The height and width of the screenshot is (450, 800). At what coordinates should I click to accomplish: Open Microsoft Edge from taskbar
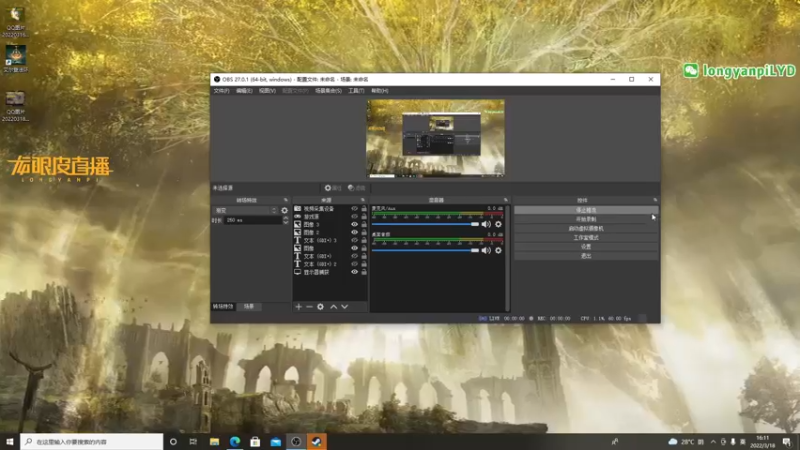tap(235, 442)
